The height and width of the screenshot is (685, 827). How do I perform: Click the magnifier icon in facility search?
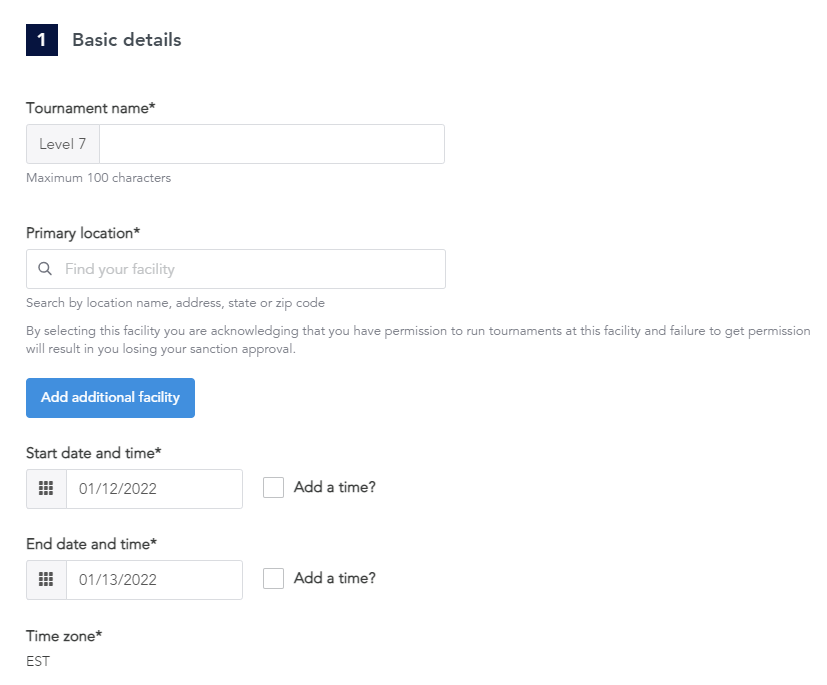pyautogui.click(x=45, y=269)
